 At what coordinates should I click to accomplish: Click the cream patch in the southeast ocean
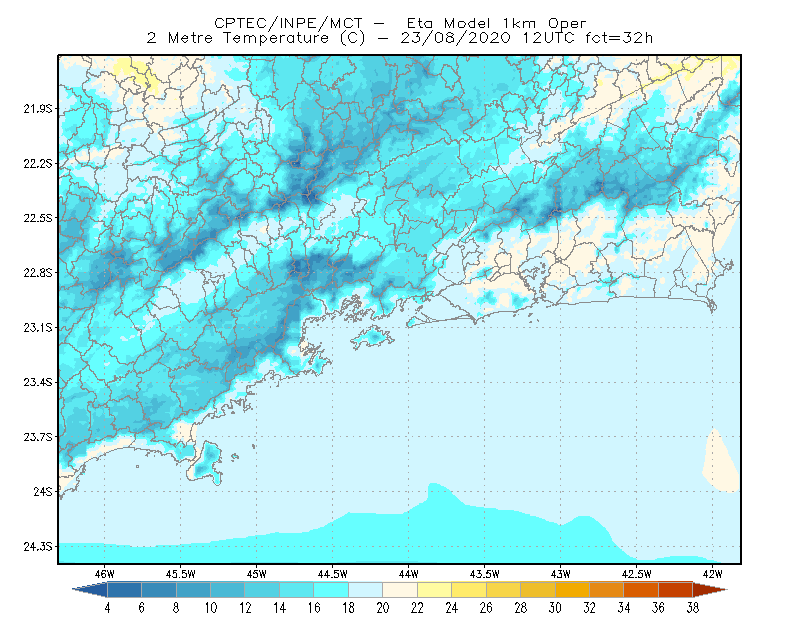(720, 463)
